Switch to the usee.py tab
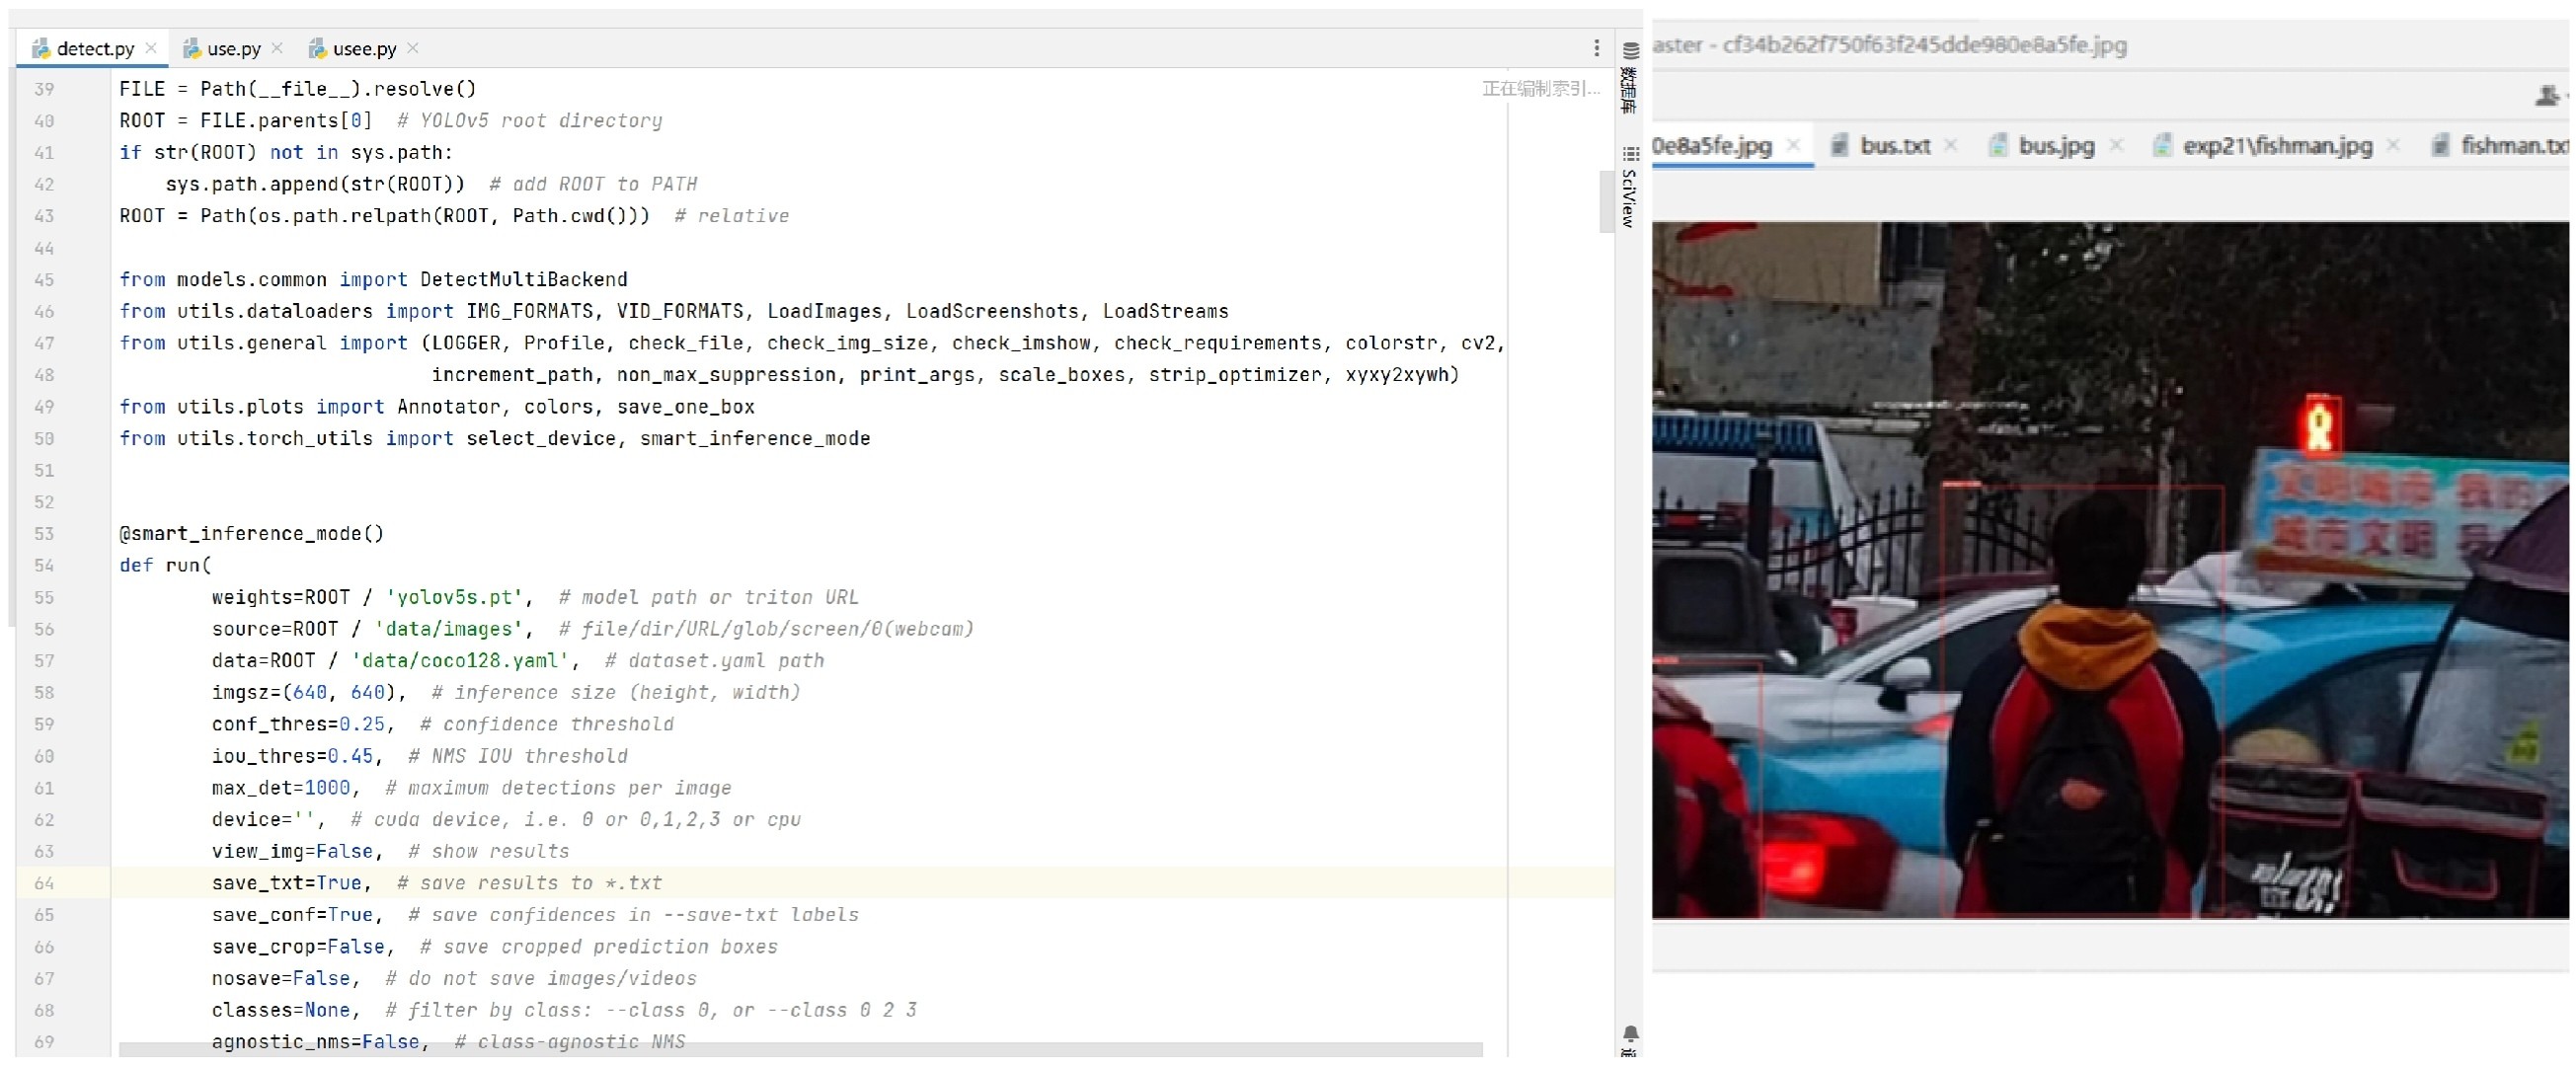Image resolution: width=2576 pixels, height=1066 pixels. coord(364,48)
